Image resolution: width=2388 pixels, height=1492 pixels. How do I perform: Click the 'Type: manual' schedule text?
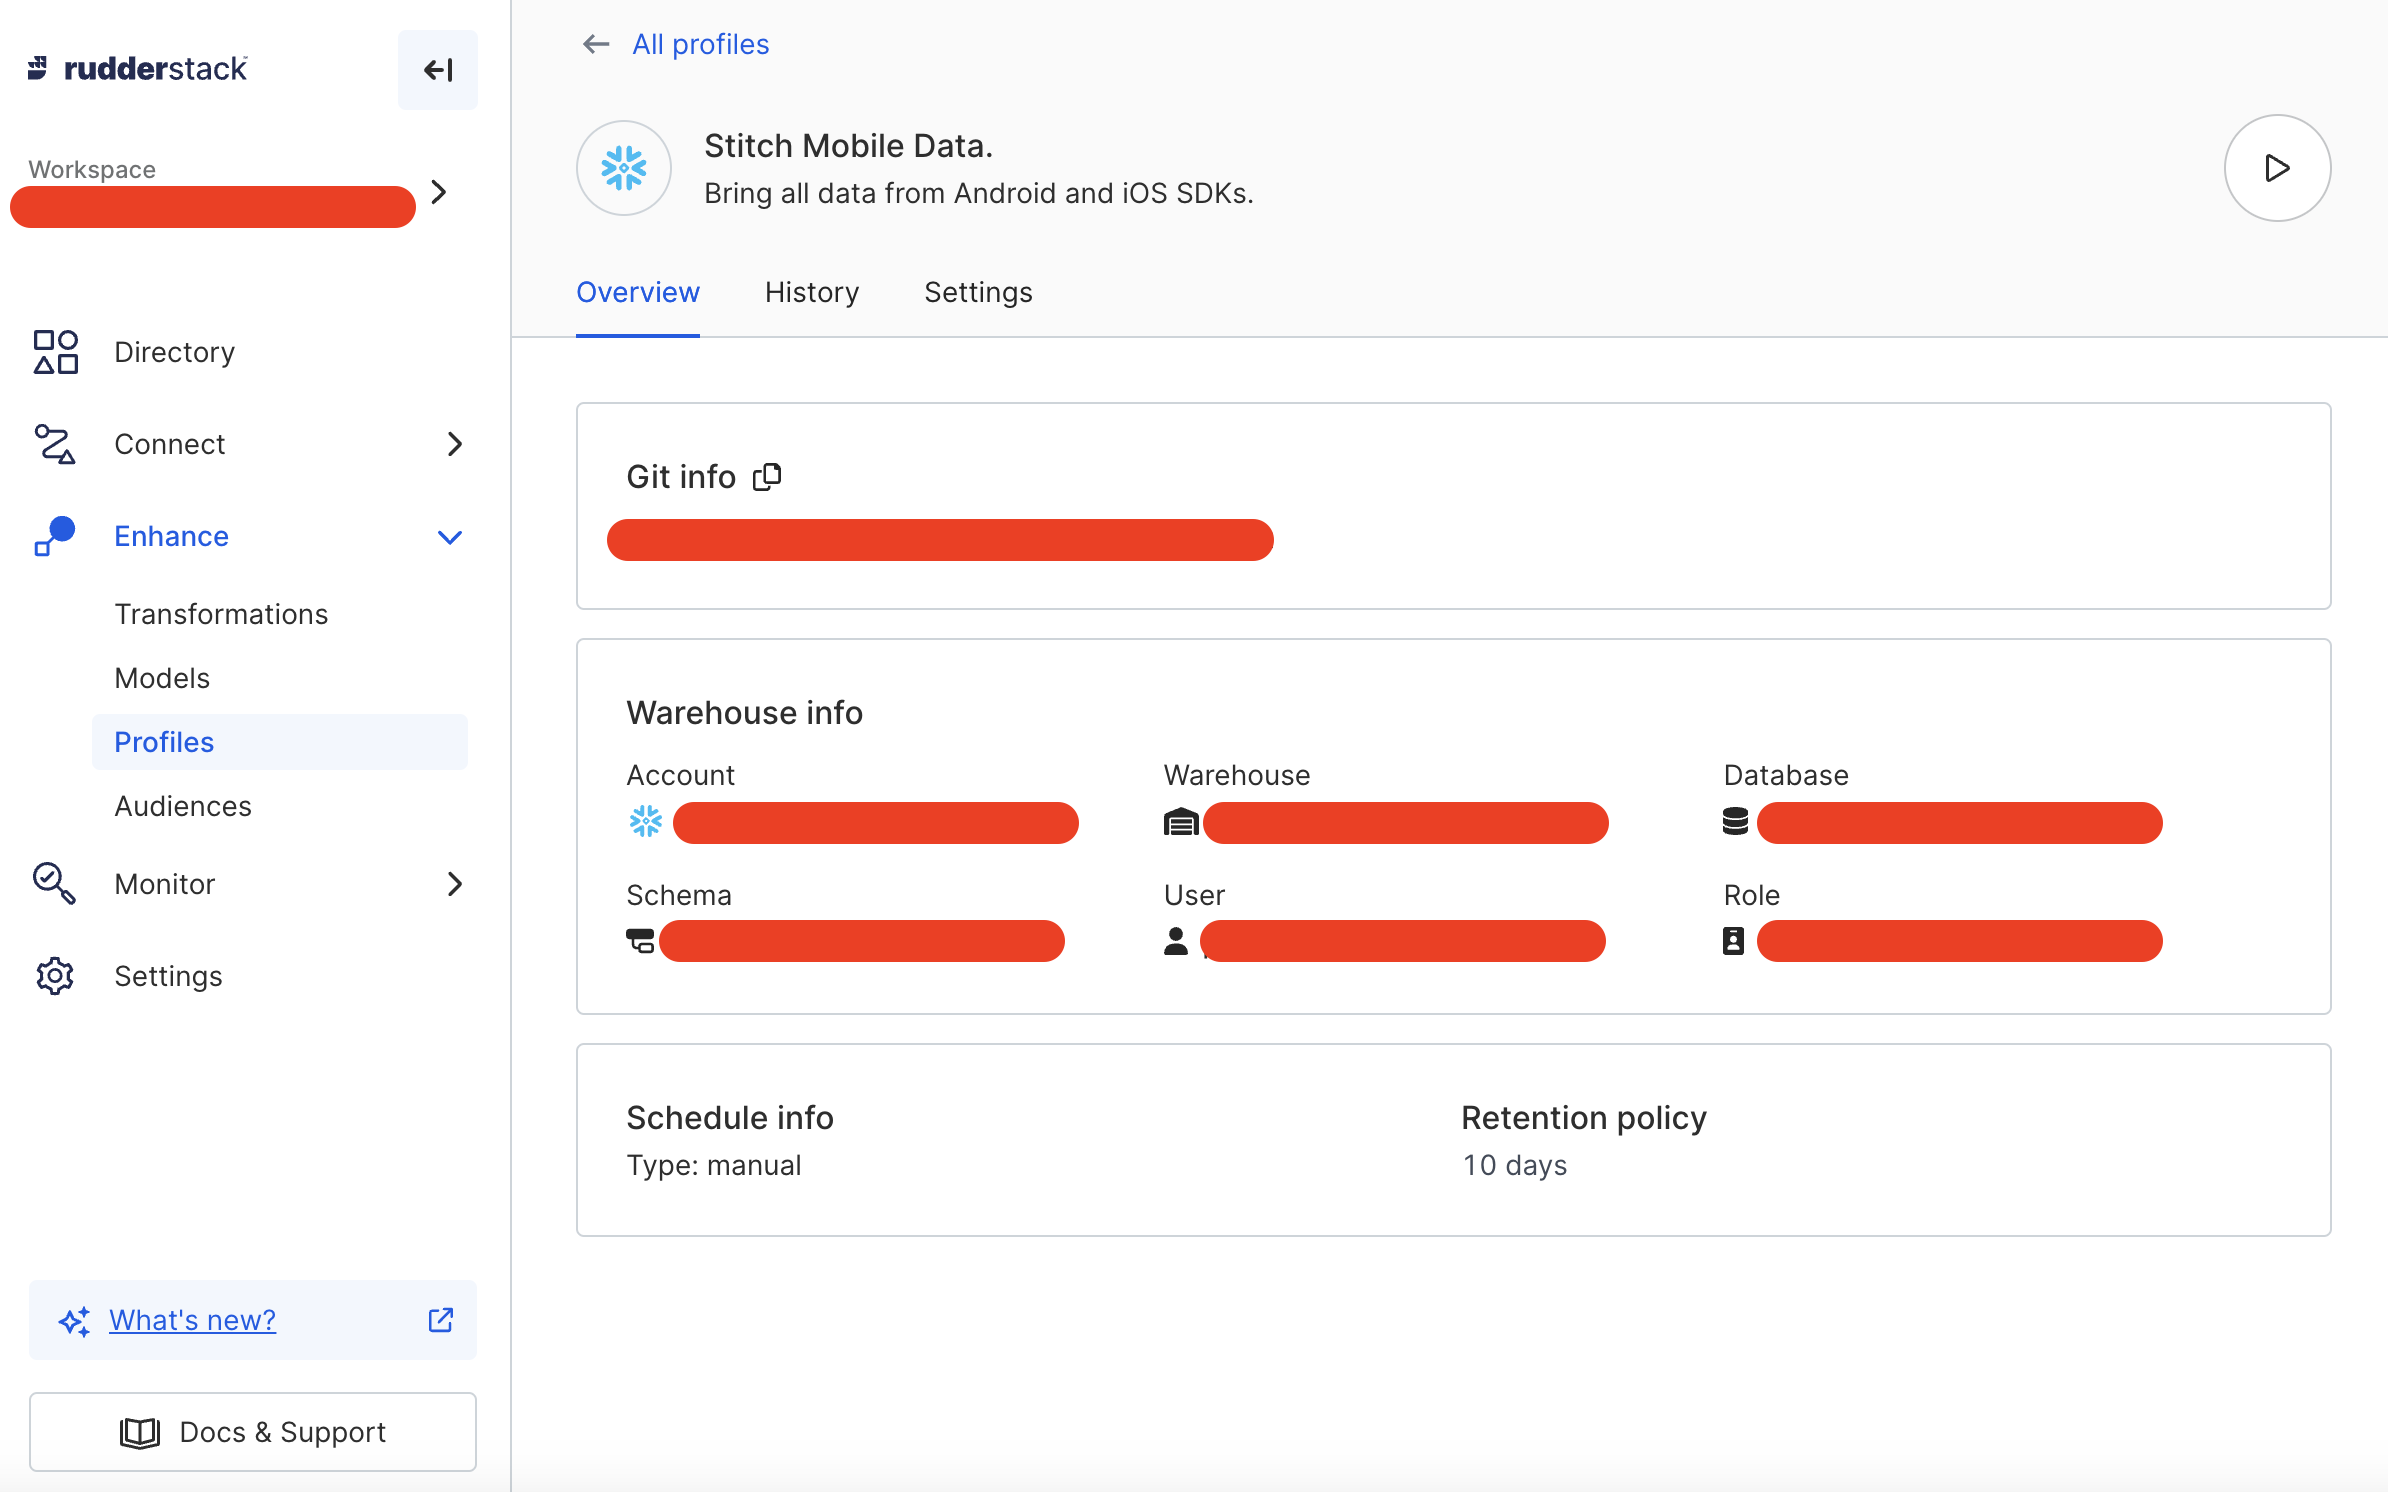pos(714,1165)
